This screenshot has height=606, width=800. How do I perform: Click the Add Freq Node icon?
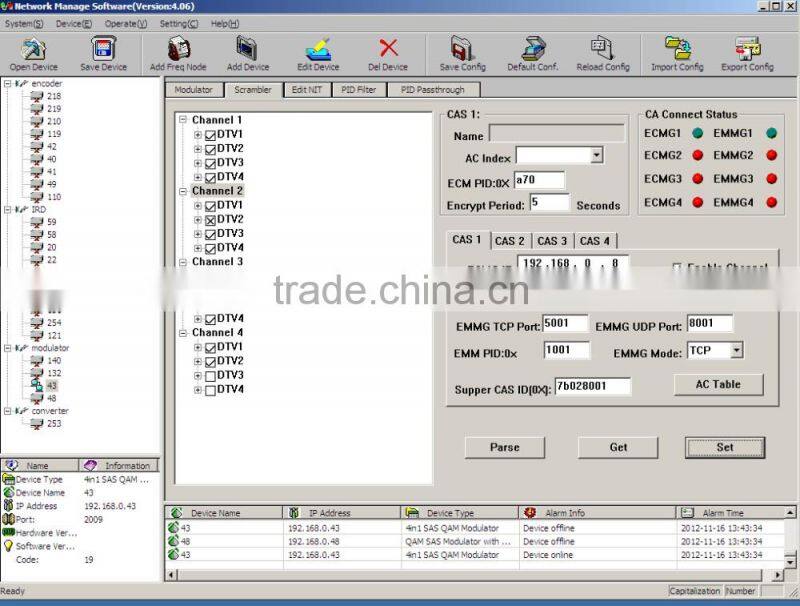coord(178,50)
